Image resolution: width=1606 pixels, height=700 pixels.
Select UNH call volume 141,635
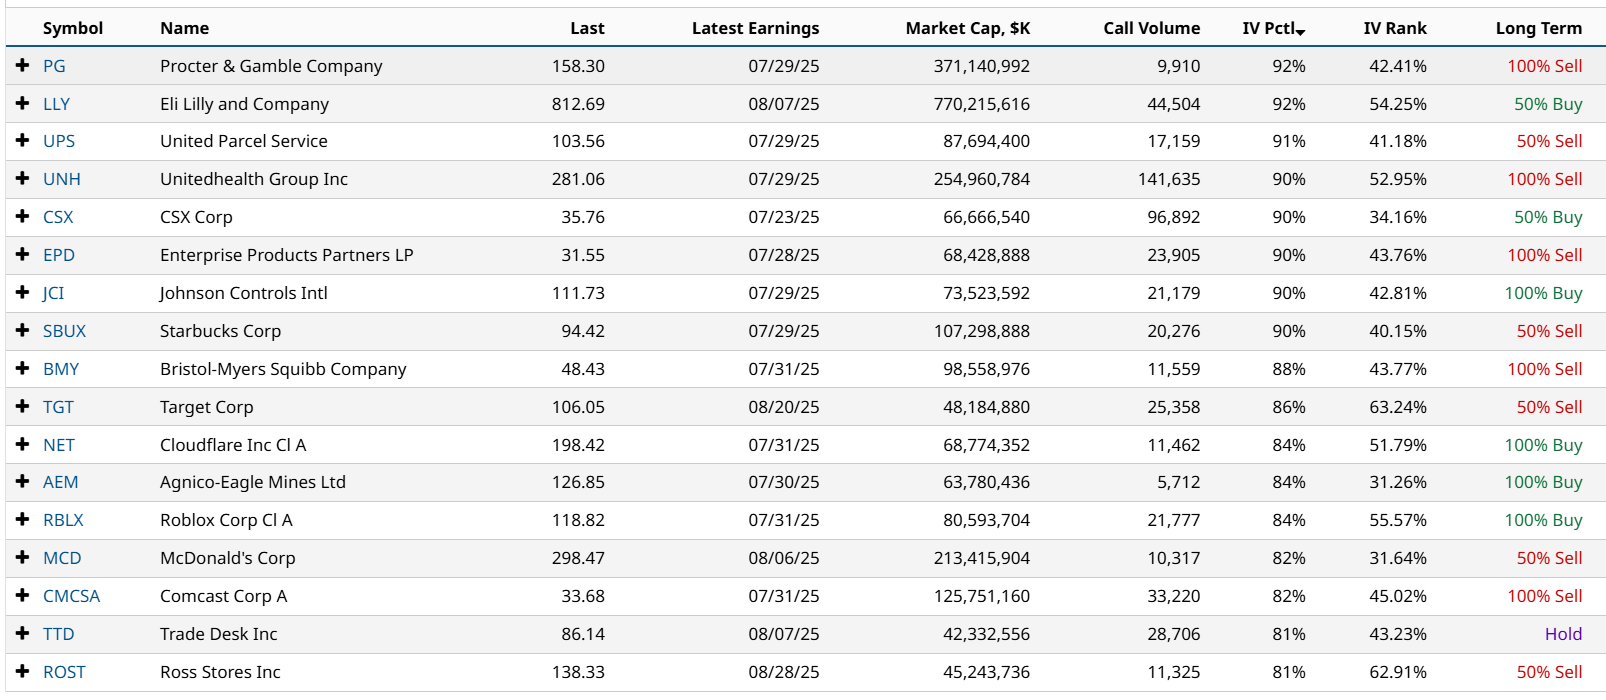click(x=1169, y=179)
